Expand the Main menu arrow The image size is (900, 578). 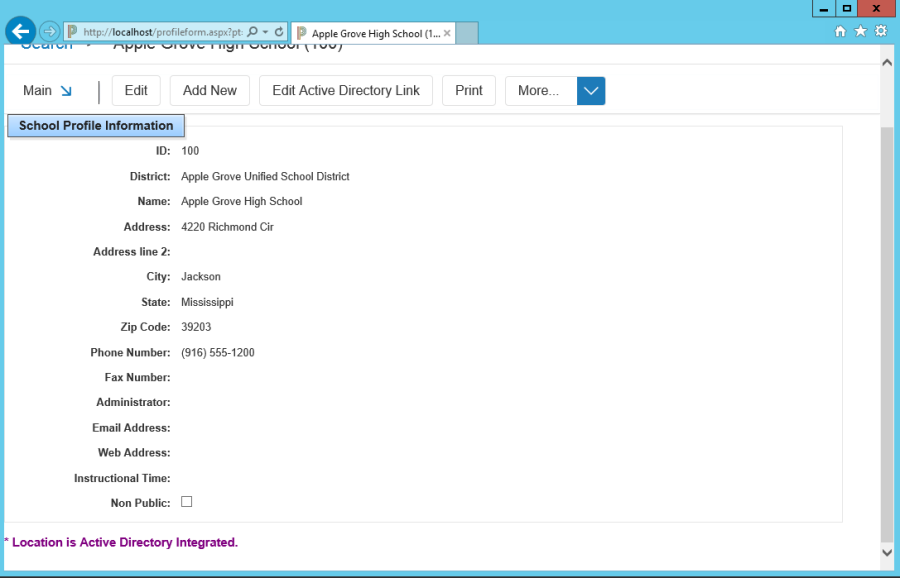(66, 91)
